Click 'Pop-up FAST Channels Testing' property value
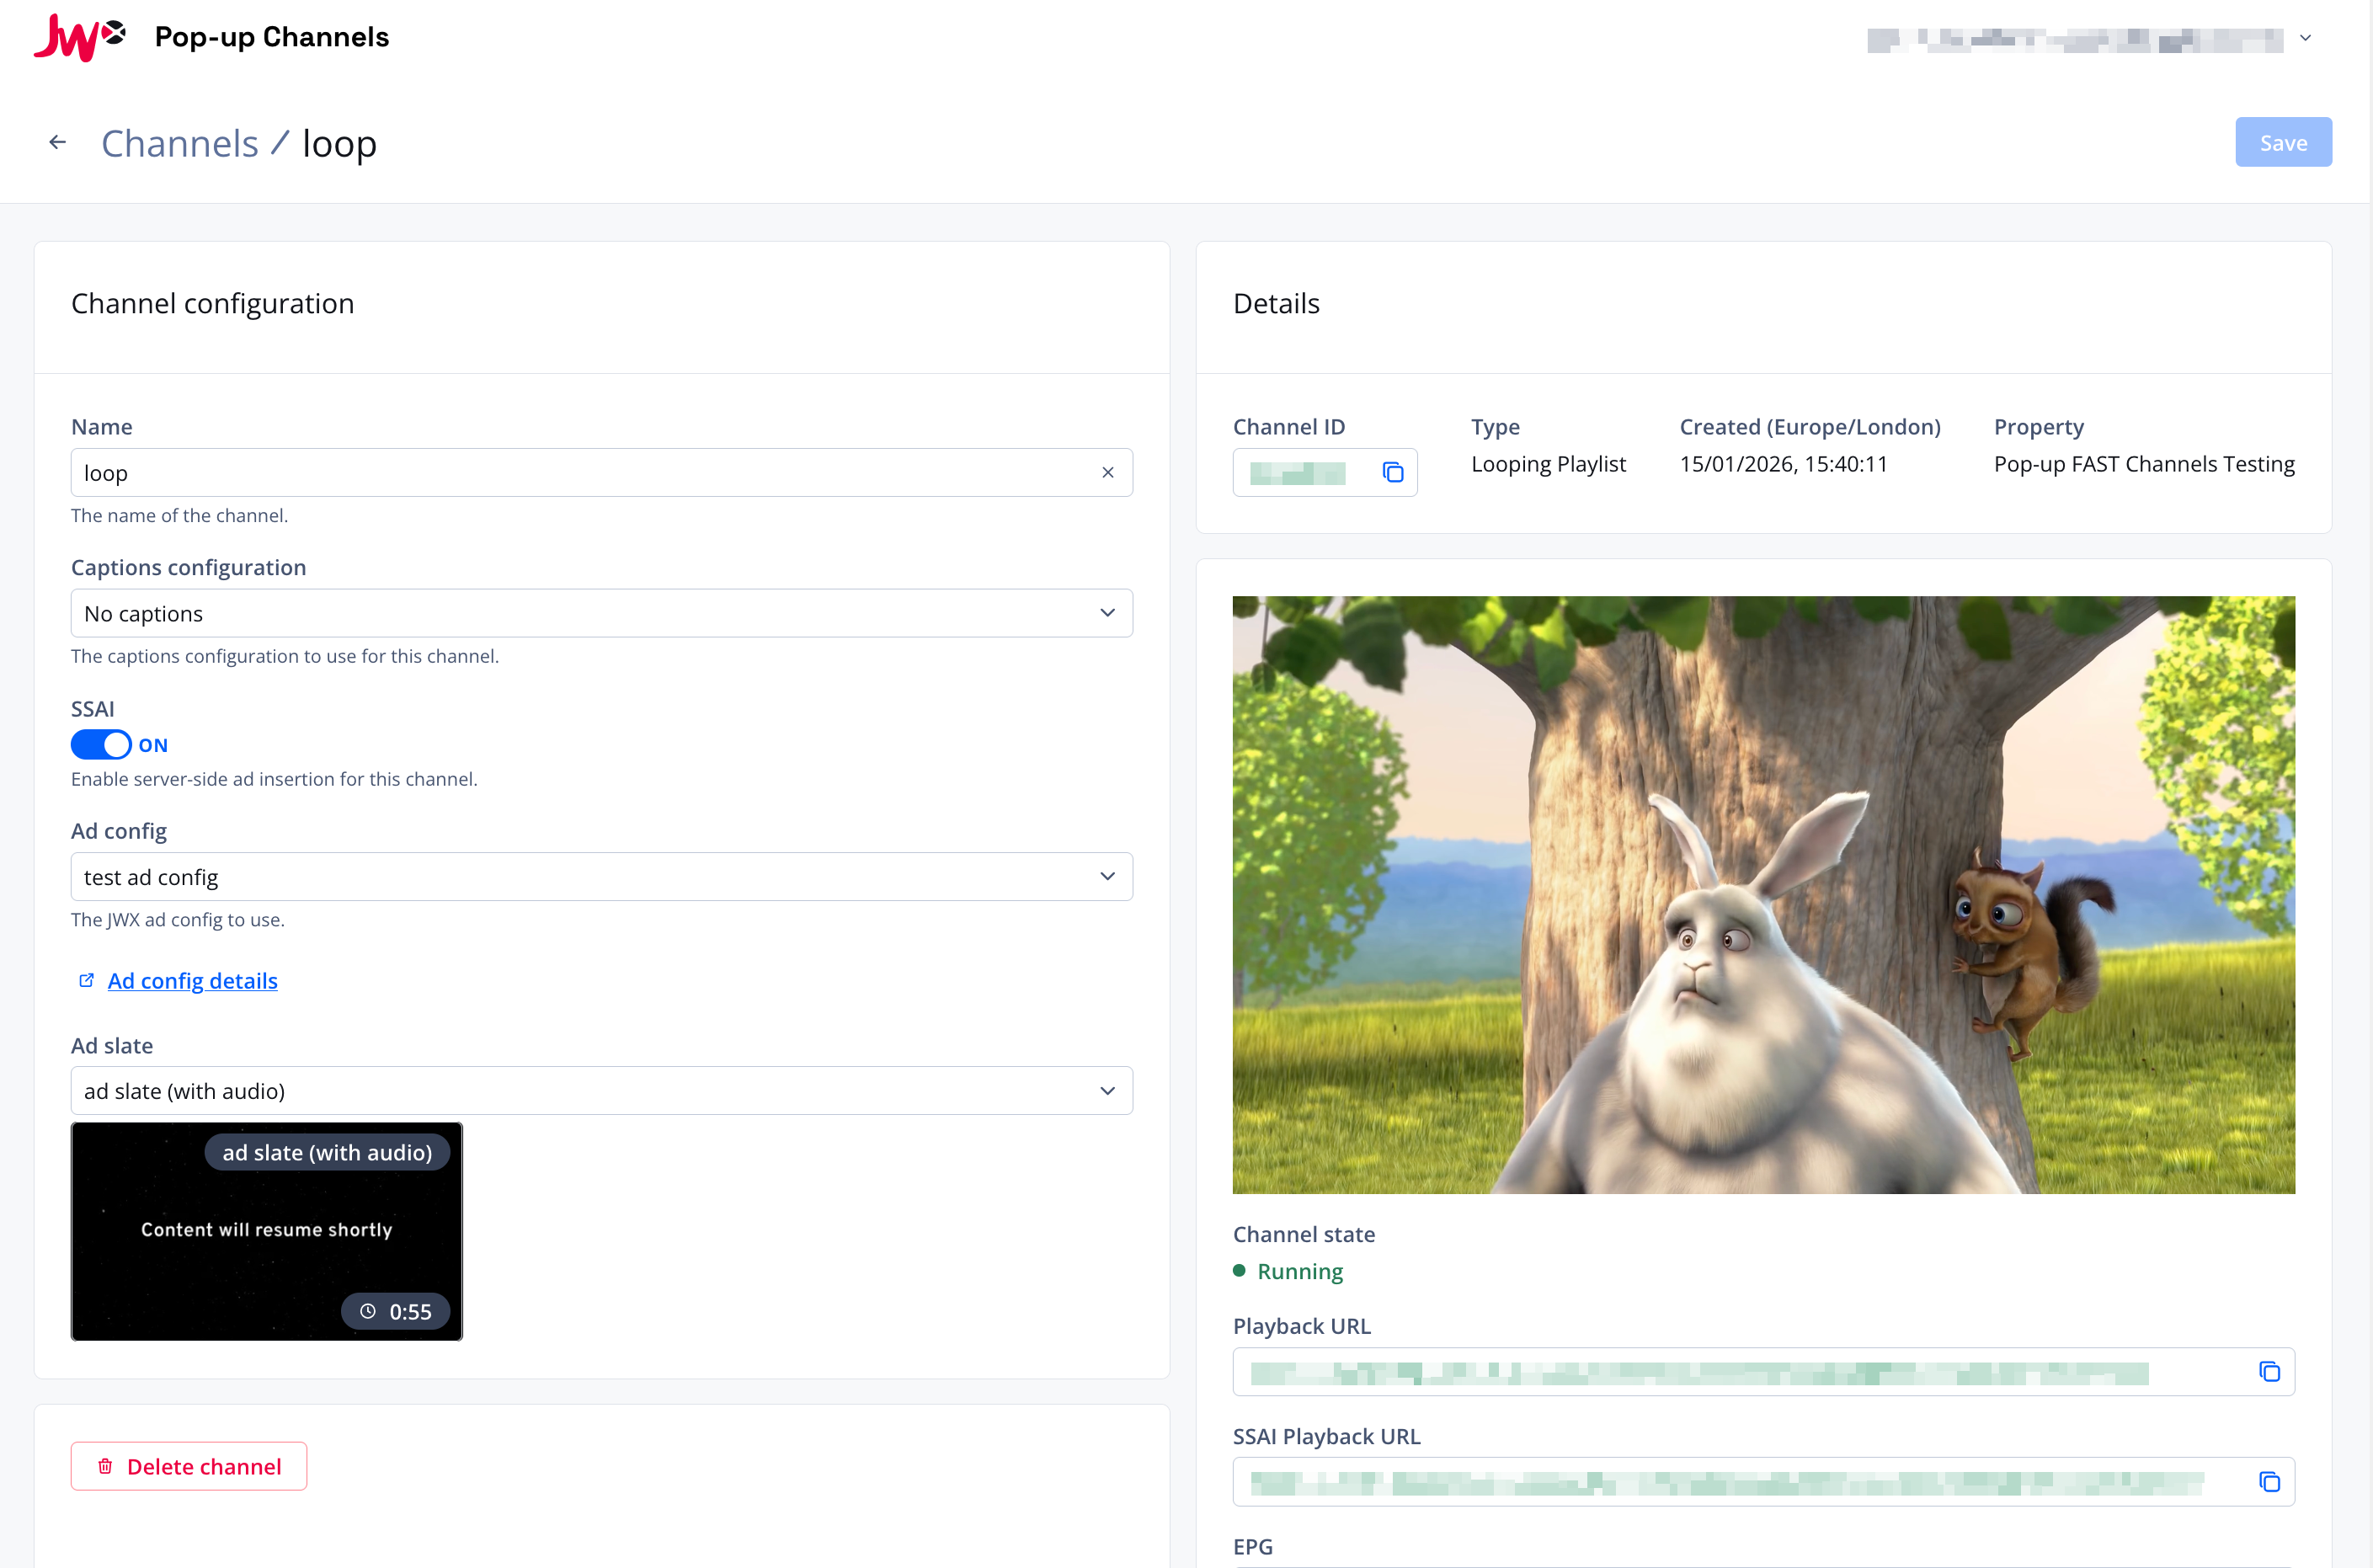The image size is (2373, 1568). 2144,464
